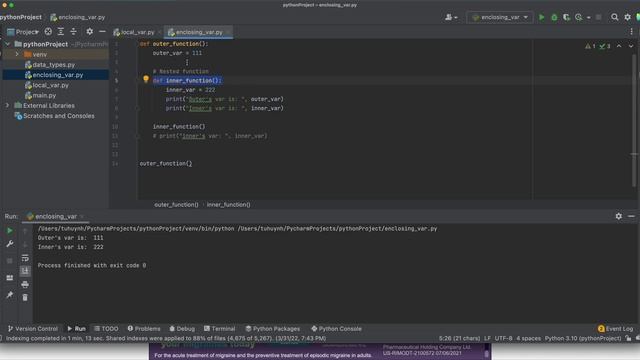
Task: Click inner_function() breadcrumb
Action: point(228,204)
